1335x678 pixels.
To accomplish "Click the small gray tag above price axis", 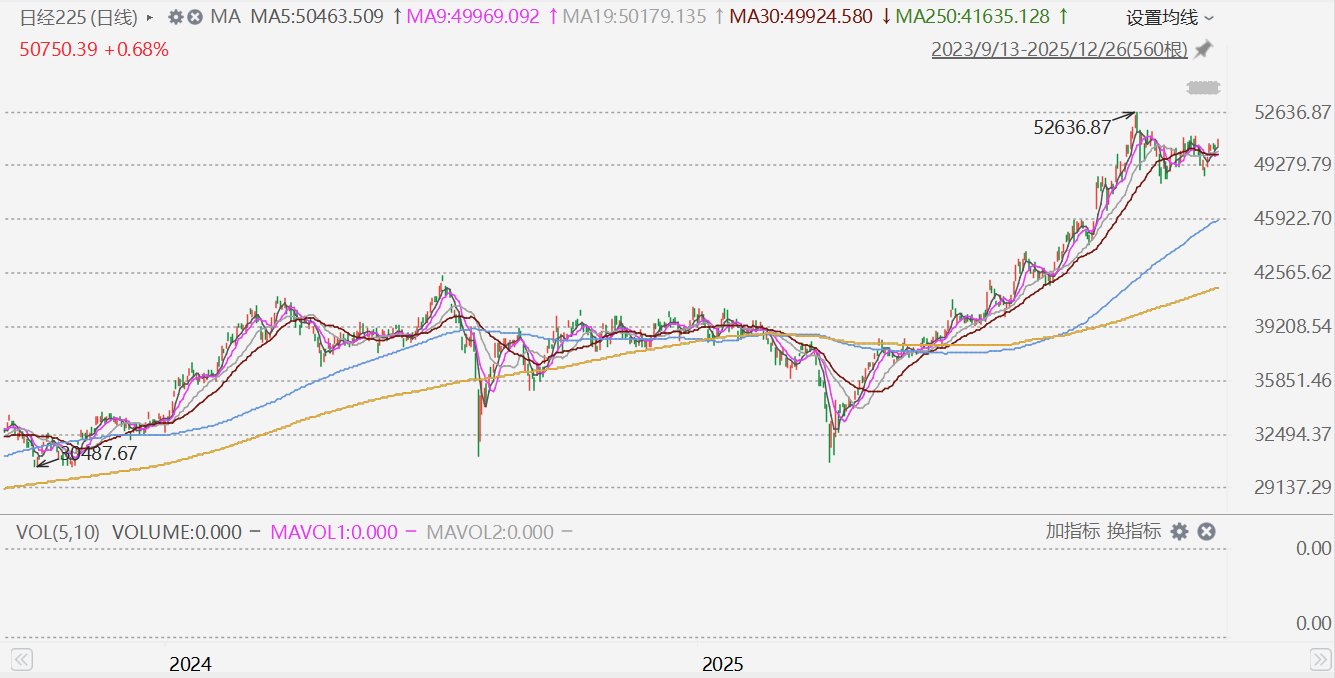I will pyautogui.click(x=1204, y=88).
